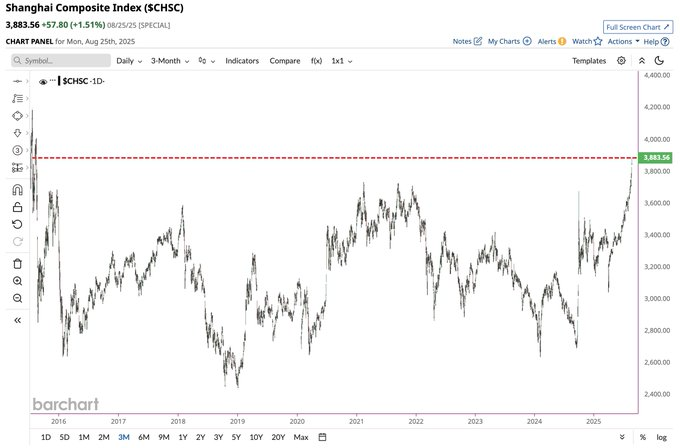Select the 10Y time range

point(256,437)
